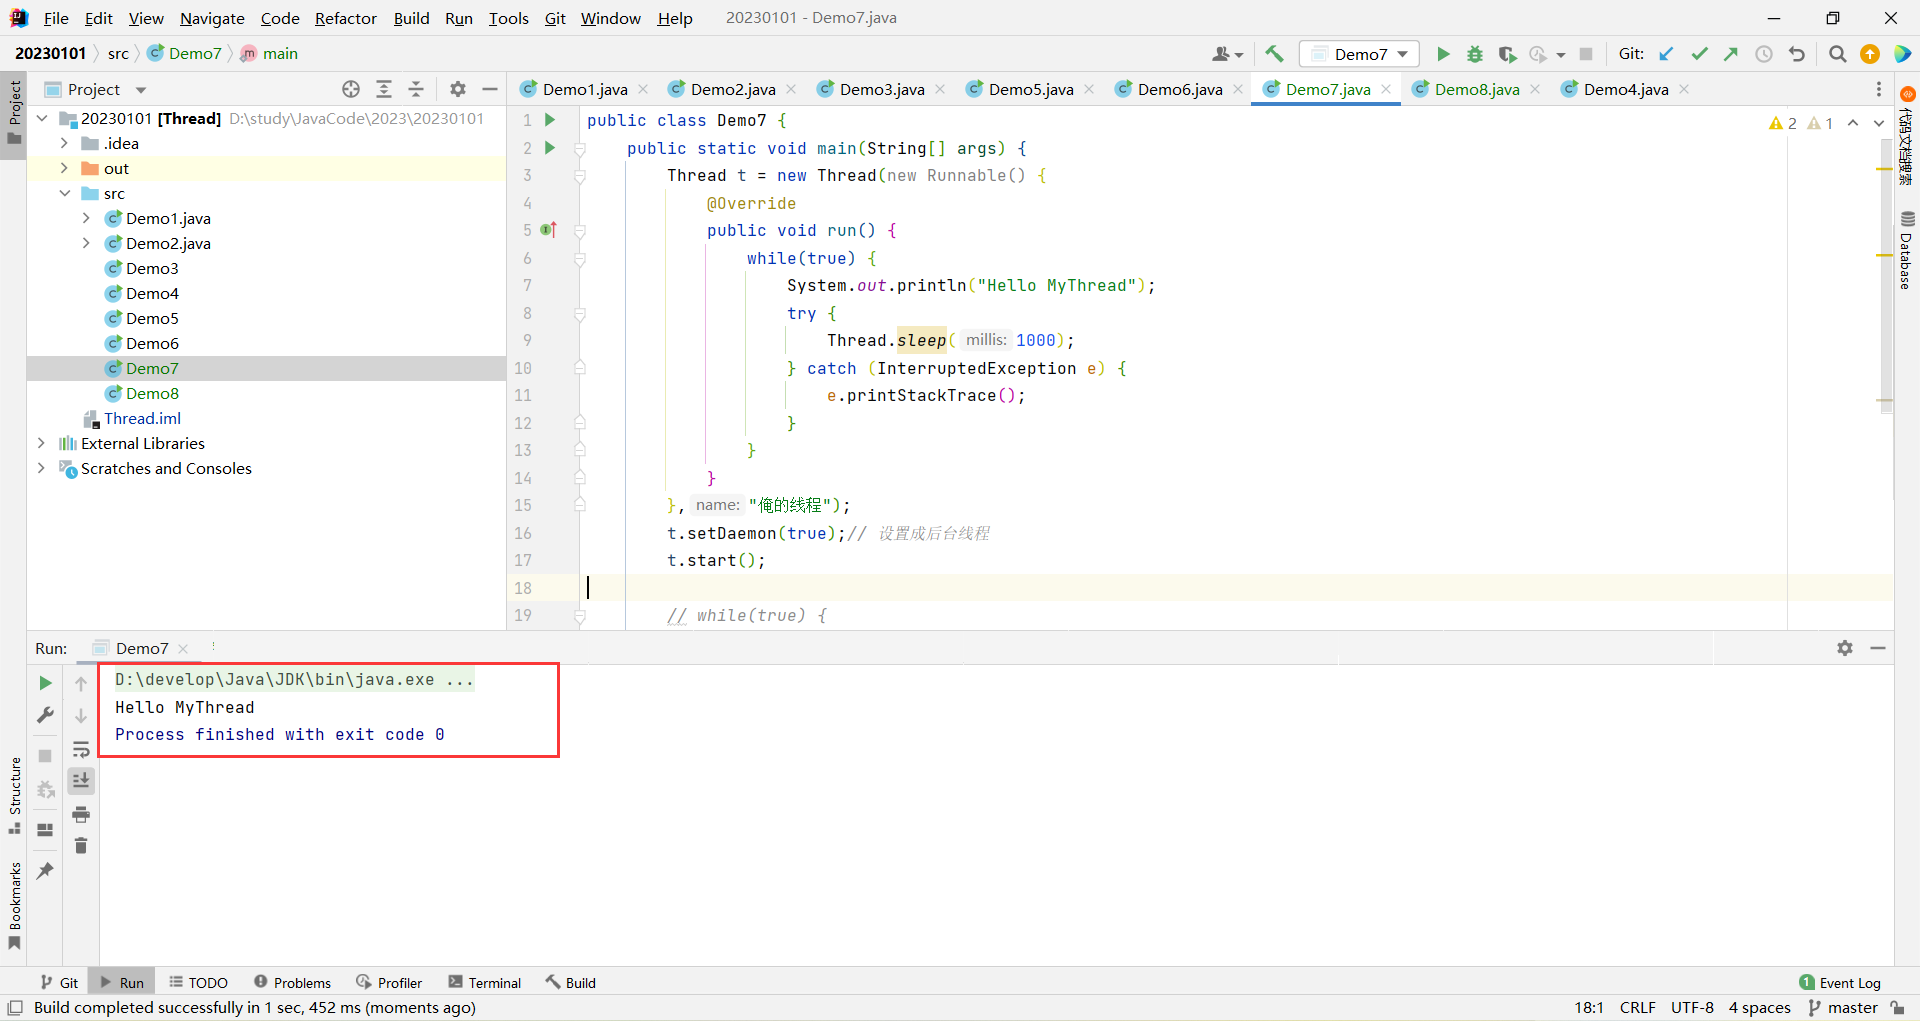1920x1021 pixels.
Task: Open the Demo7 run configuration dropdown
Action: tap(1359, 54)
